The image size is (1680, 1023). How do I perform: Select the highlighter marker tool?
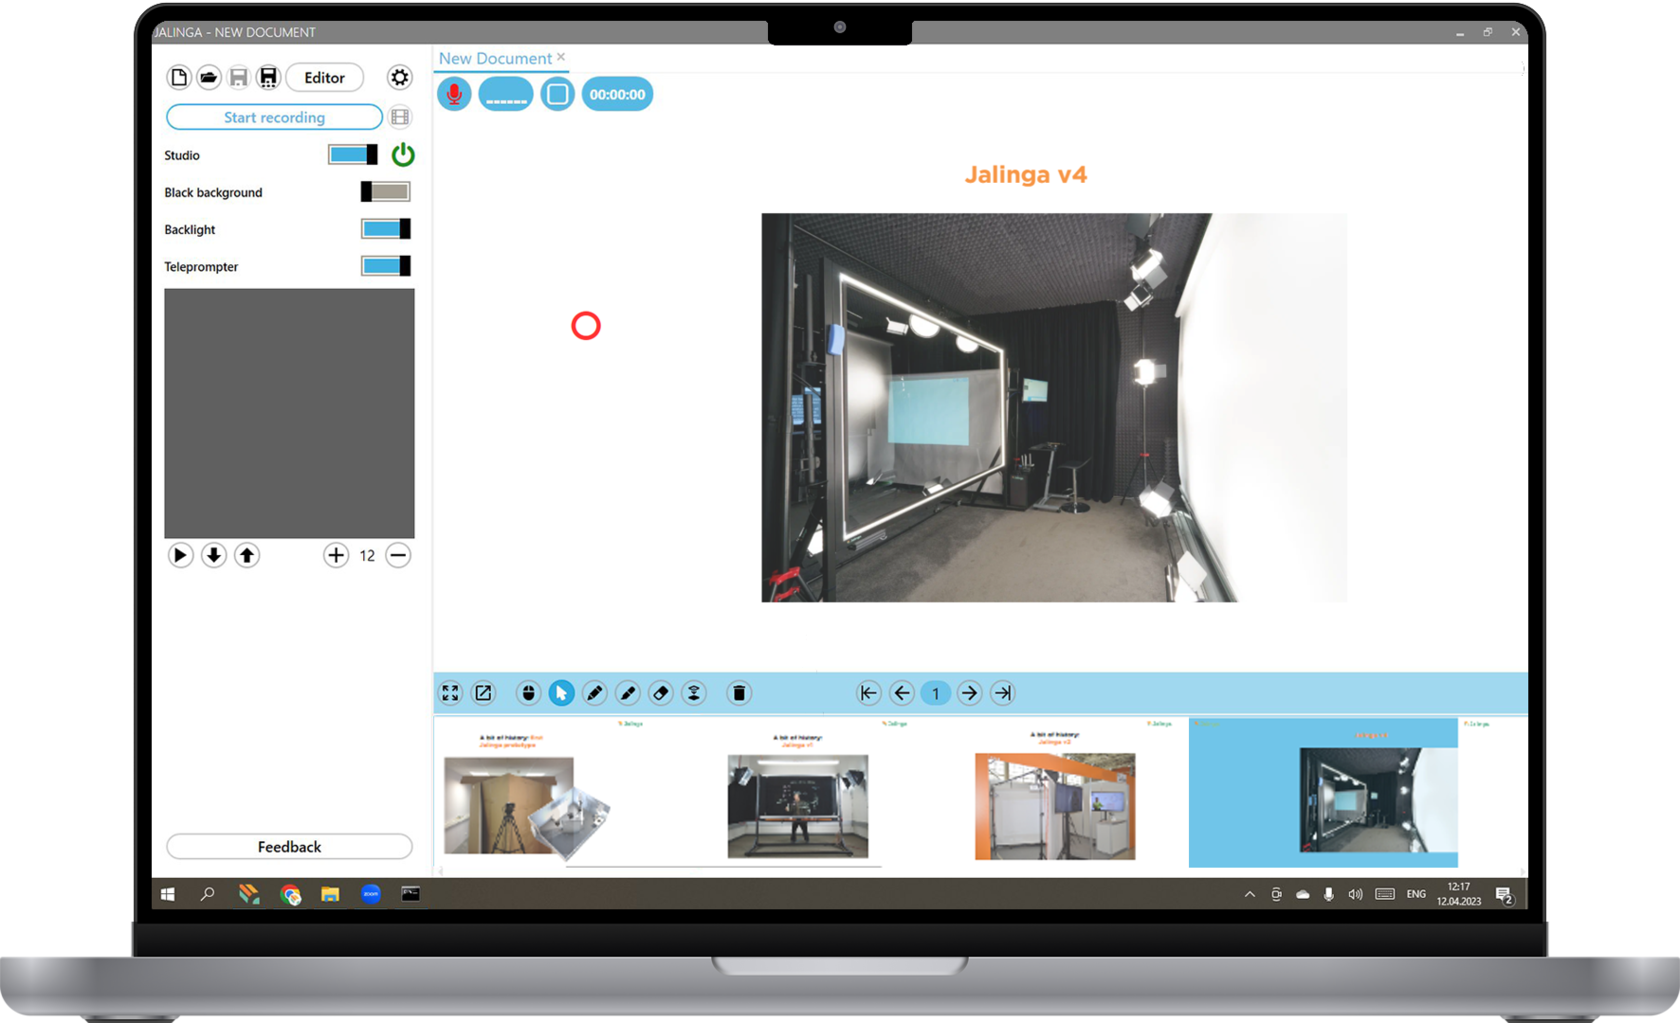628,693
